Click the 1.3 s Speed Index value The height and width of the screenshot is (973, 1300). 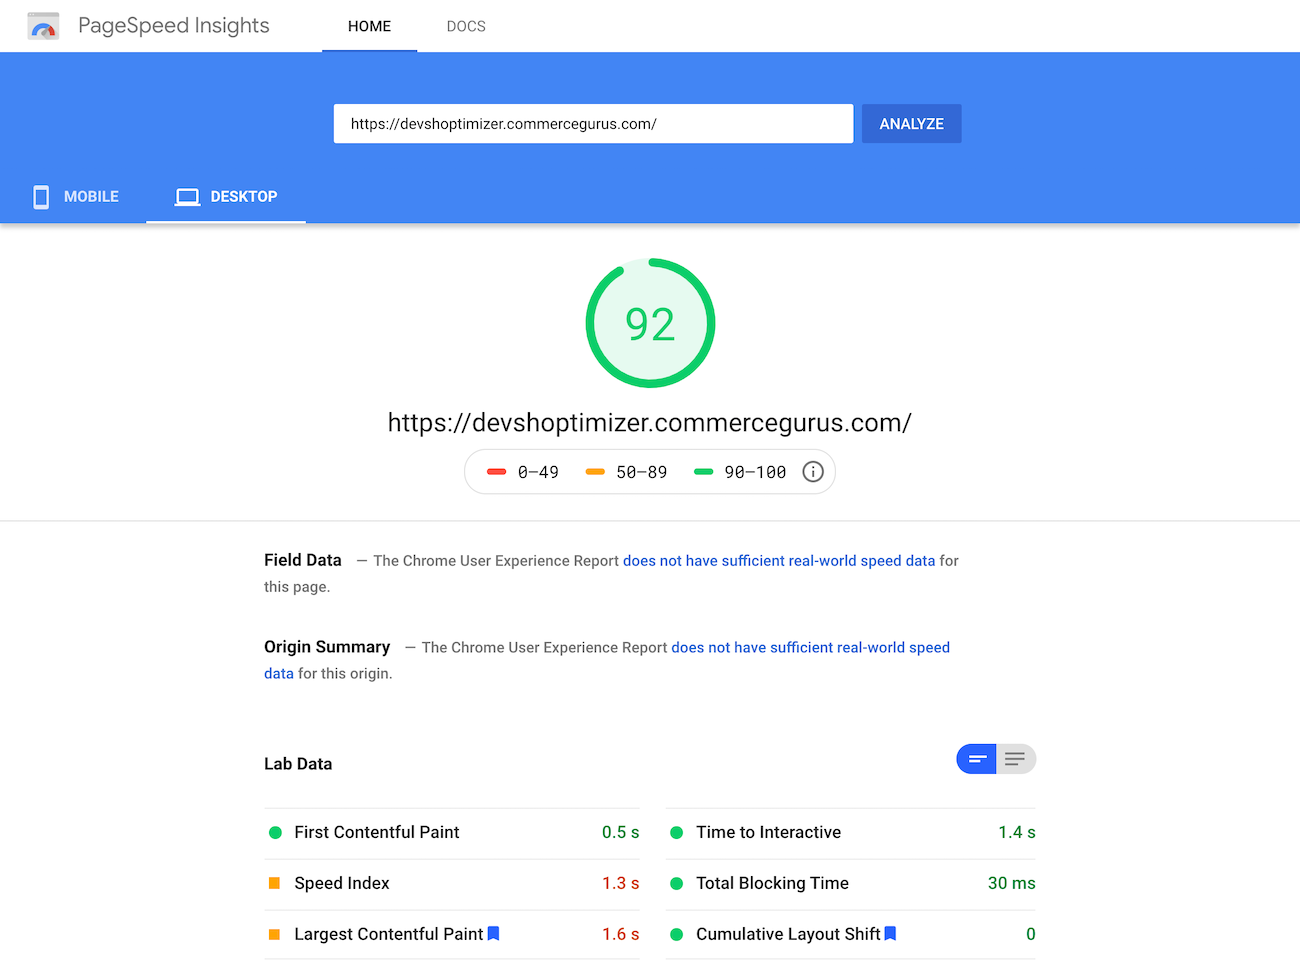click(620, 883)
